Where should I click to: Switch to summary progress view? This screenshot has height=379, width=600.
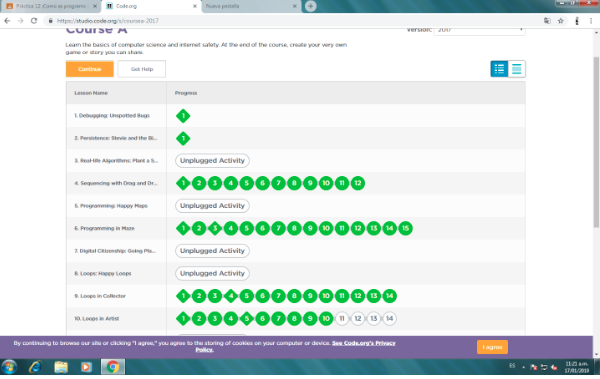pos(499,69)
